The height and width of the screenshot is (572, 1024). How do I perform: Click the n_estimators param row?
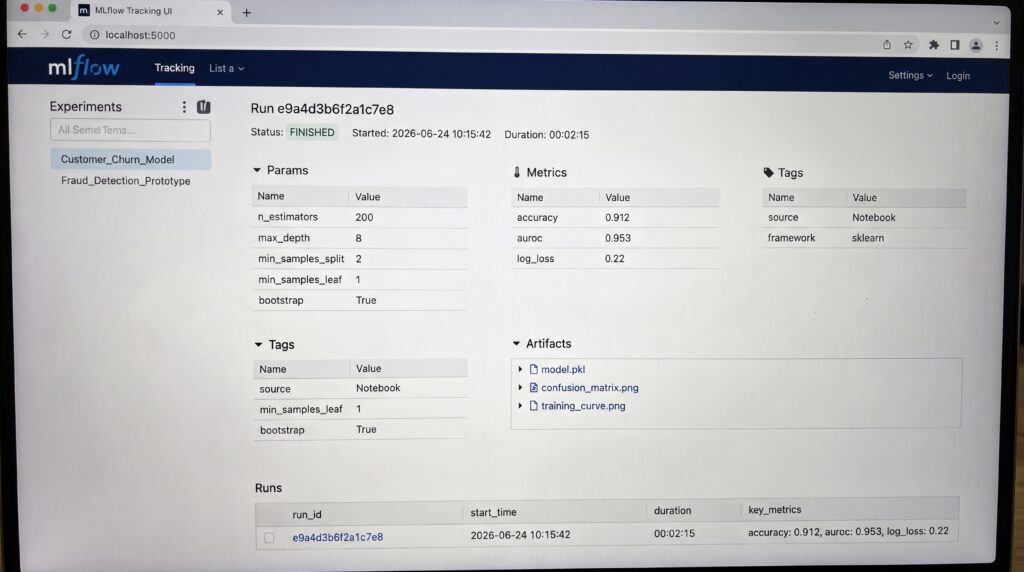[x=360, y=217]
